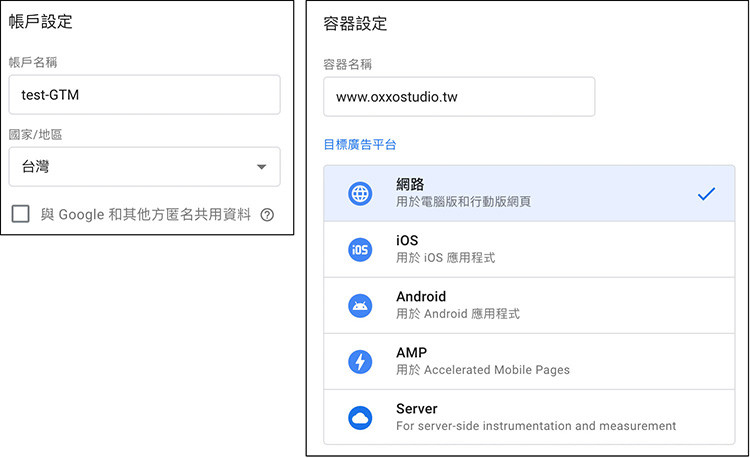Click the globe icon for 網路 platform
750x458 pixels.
click(x=360, y=194)
